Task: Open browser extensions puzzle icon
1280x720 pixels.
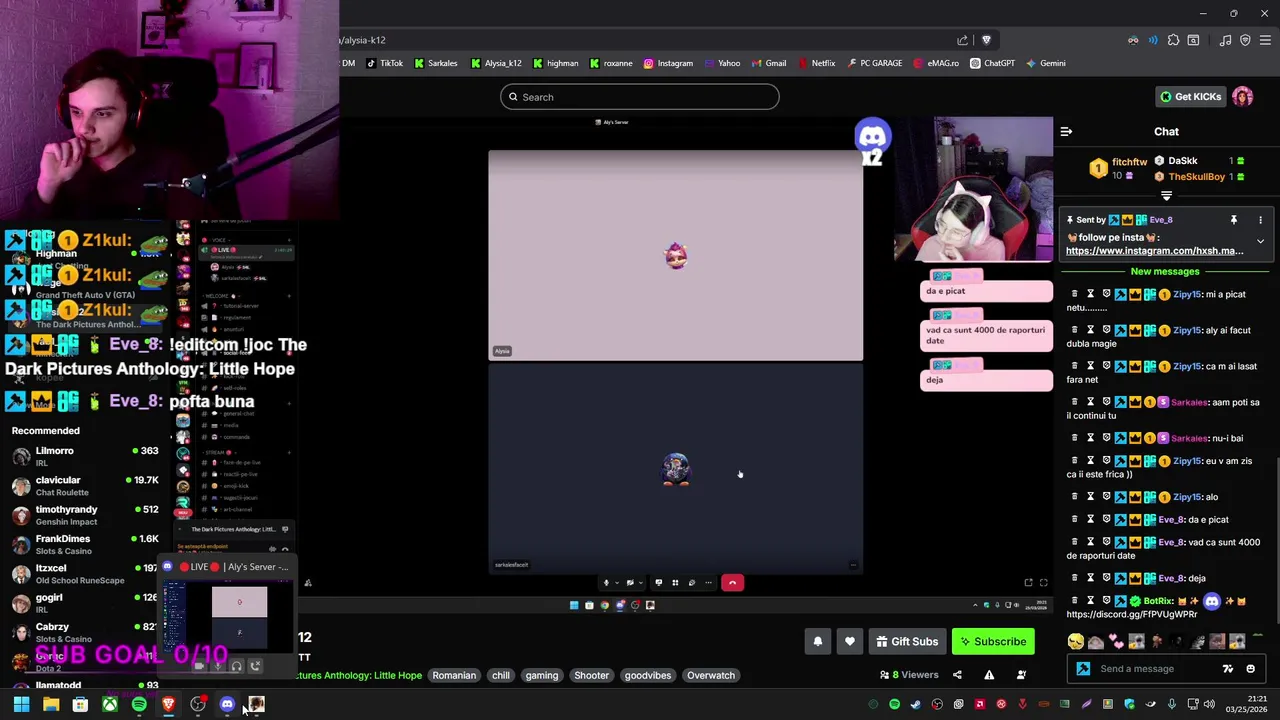Action: (x=1173, y=40)
